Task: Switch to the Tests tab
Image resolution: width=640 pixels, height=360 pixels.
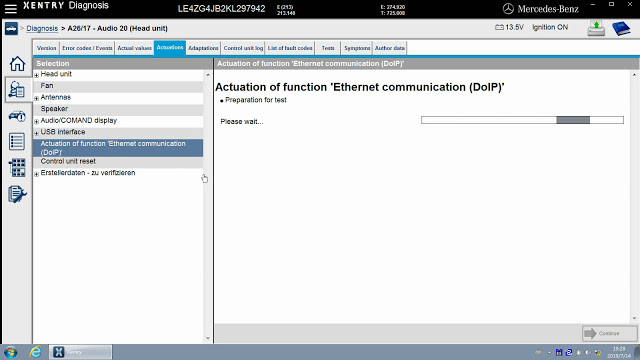Action: click(328, 48)
